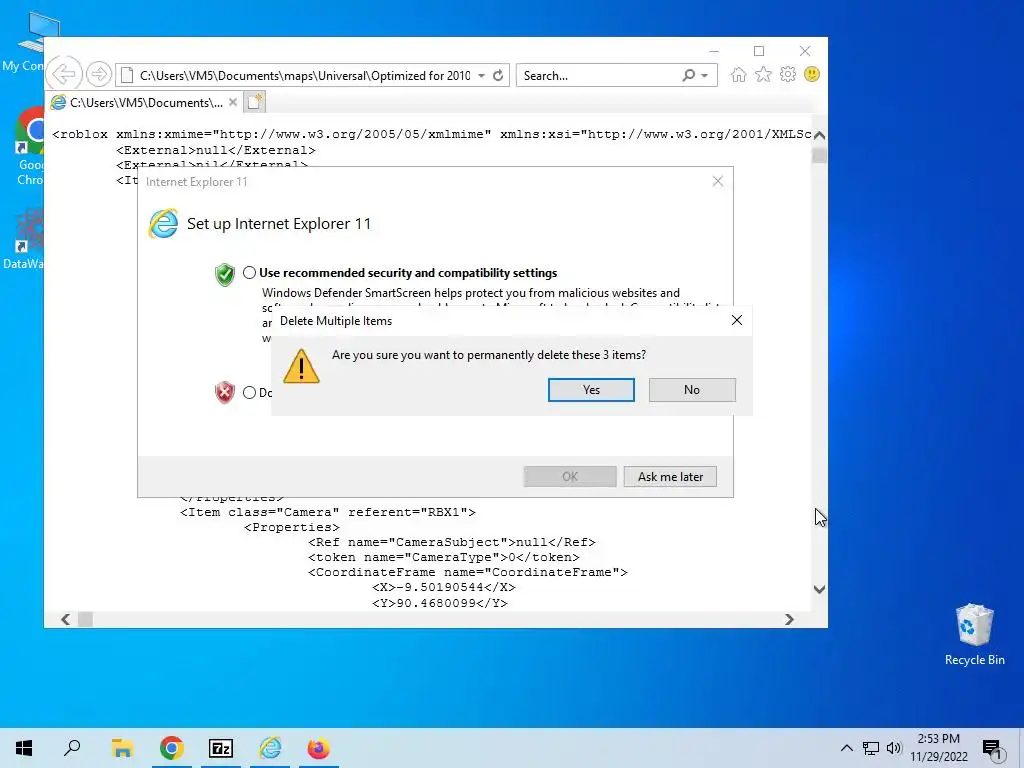The height and width of the screenshot is (768, 1024).
Task: Open Google Chrome from the taskbar
Action: [172, 748]
